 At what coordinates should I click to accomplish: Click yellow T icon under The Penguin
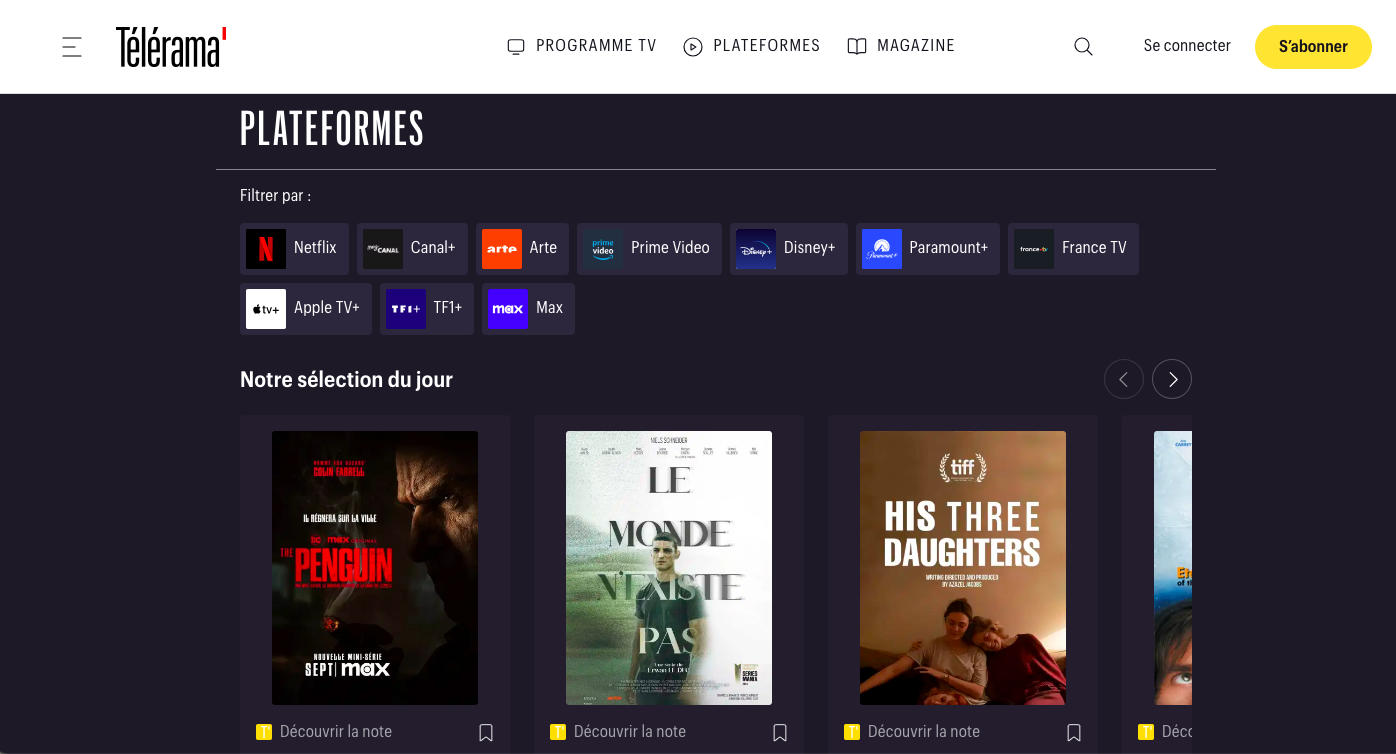point(264,732)
